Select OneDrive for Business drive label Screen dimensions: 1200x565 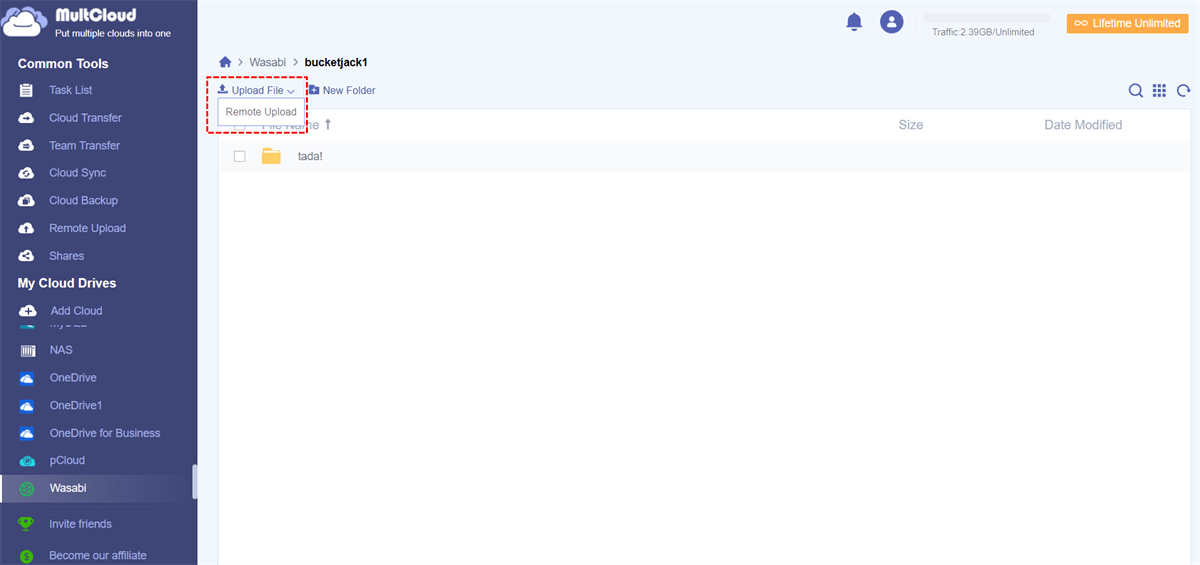click(105, 433)
